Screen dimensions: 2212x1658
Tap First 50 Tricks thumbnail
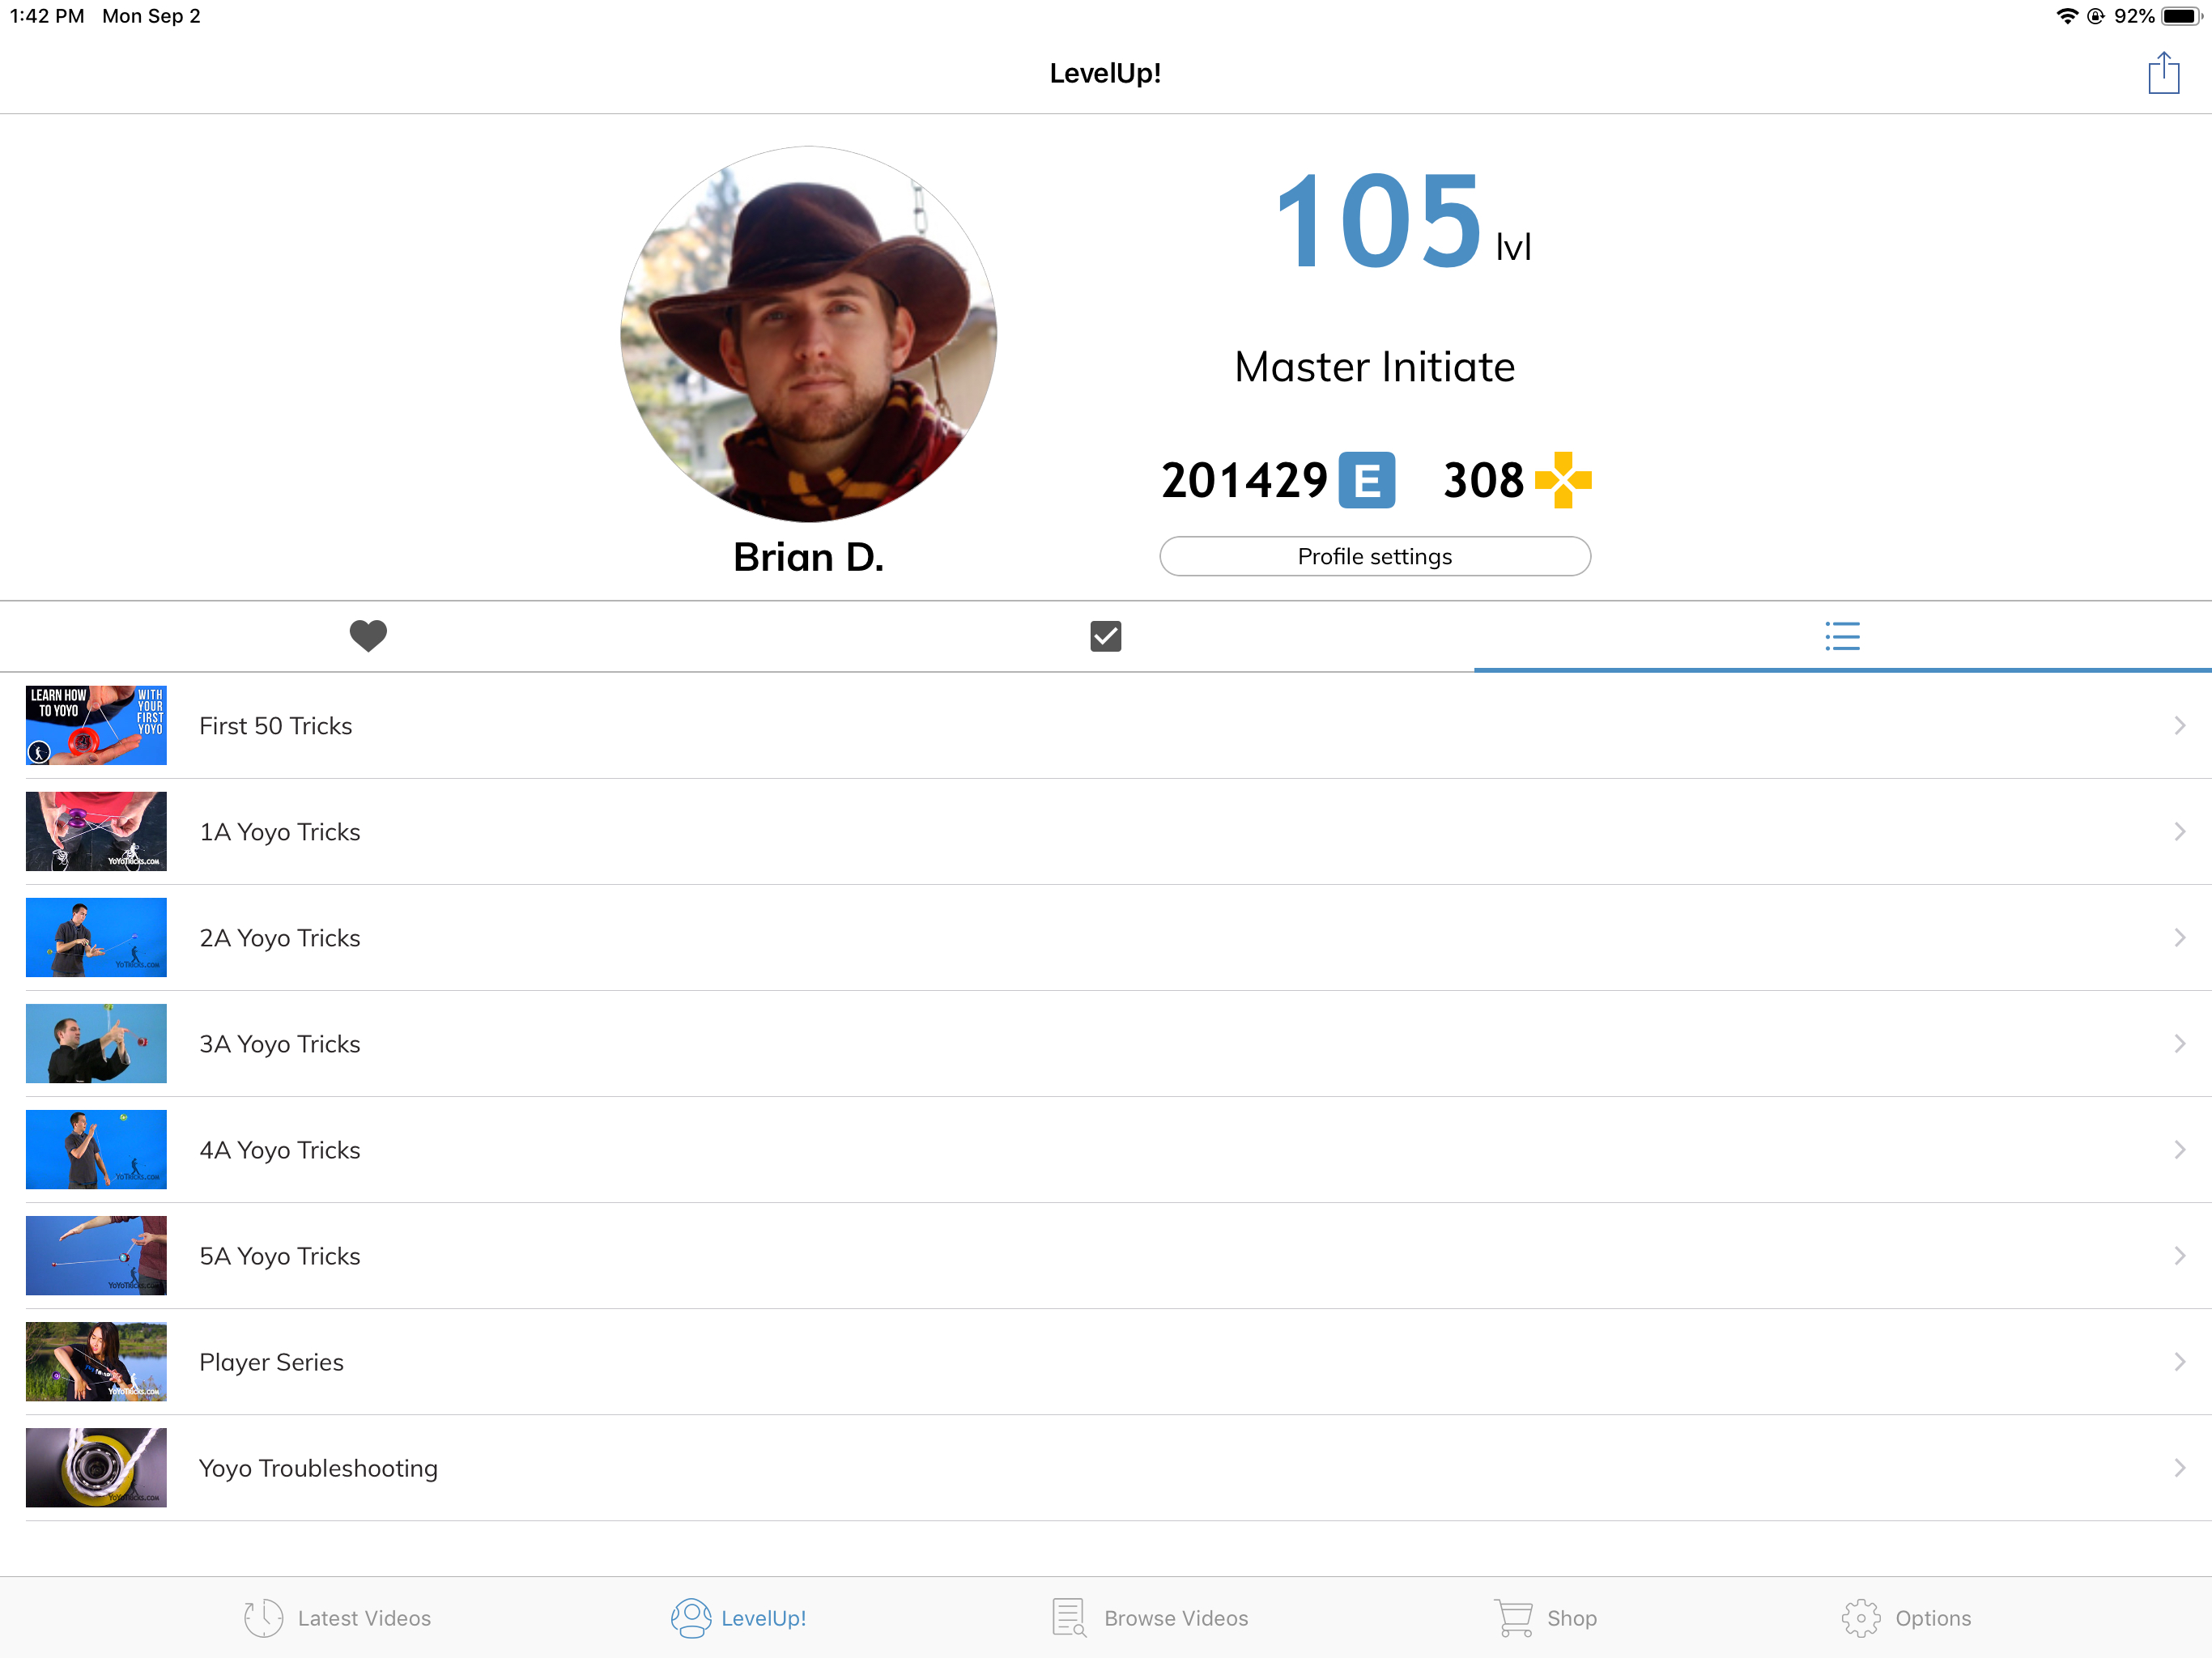pyautogui.click(x=96, y=725)
